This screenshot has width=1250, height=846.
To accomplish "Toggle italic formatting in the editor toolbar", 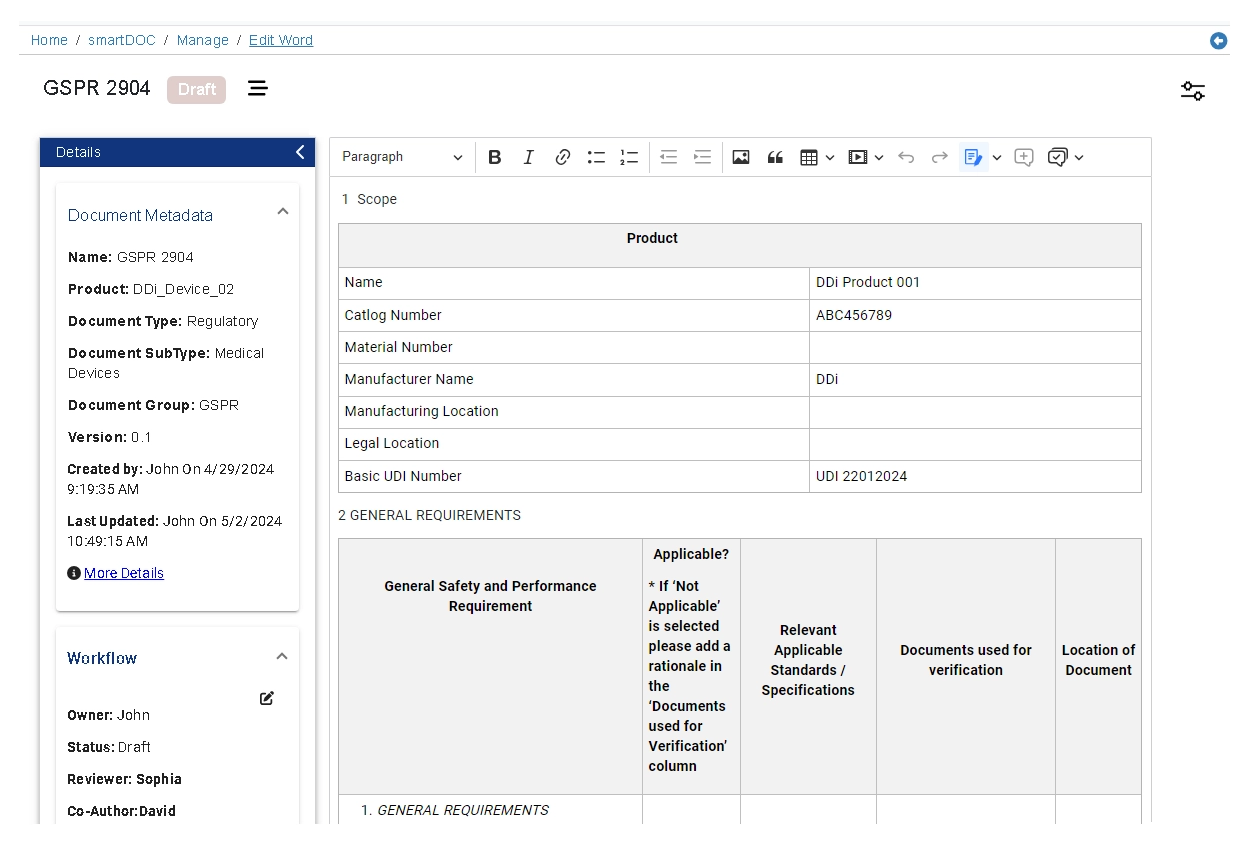I will (x=529, y=157).
